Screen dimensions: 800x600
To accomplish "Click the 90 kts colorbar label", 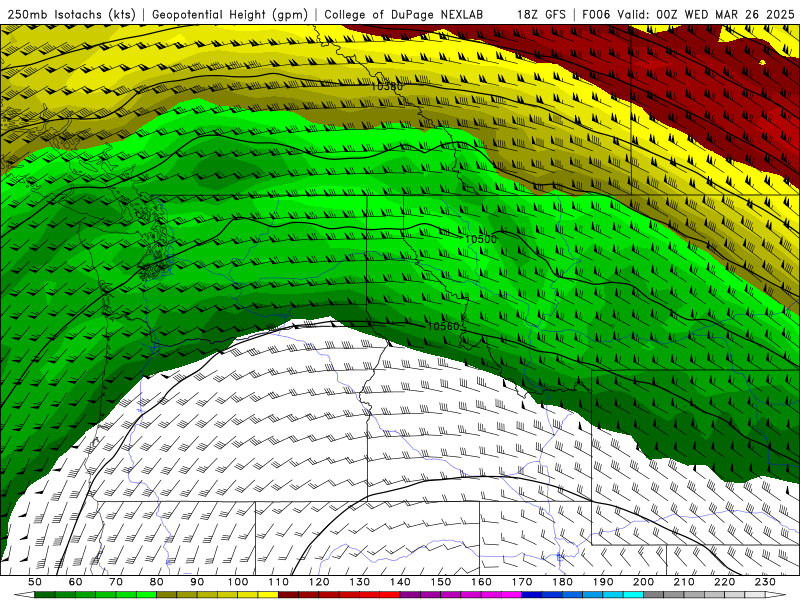I will pos(197,582).
